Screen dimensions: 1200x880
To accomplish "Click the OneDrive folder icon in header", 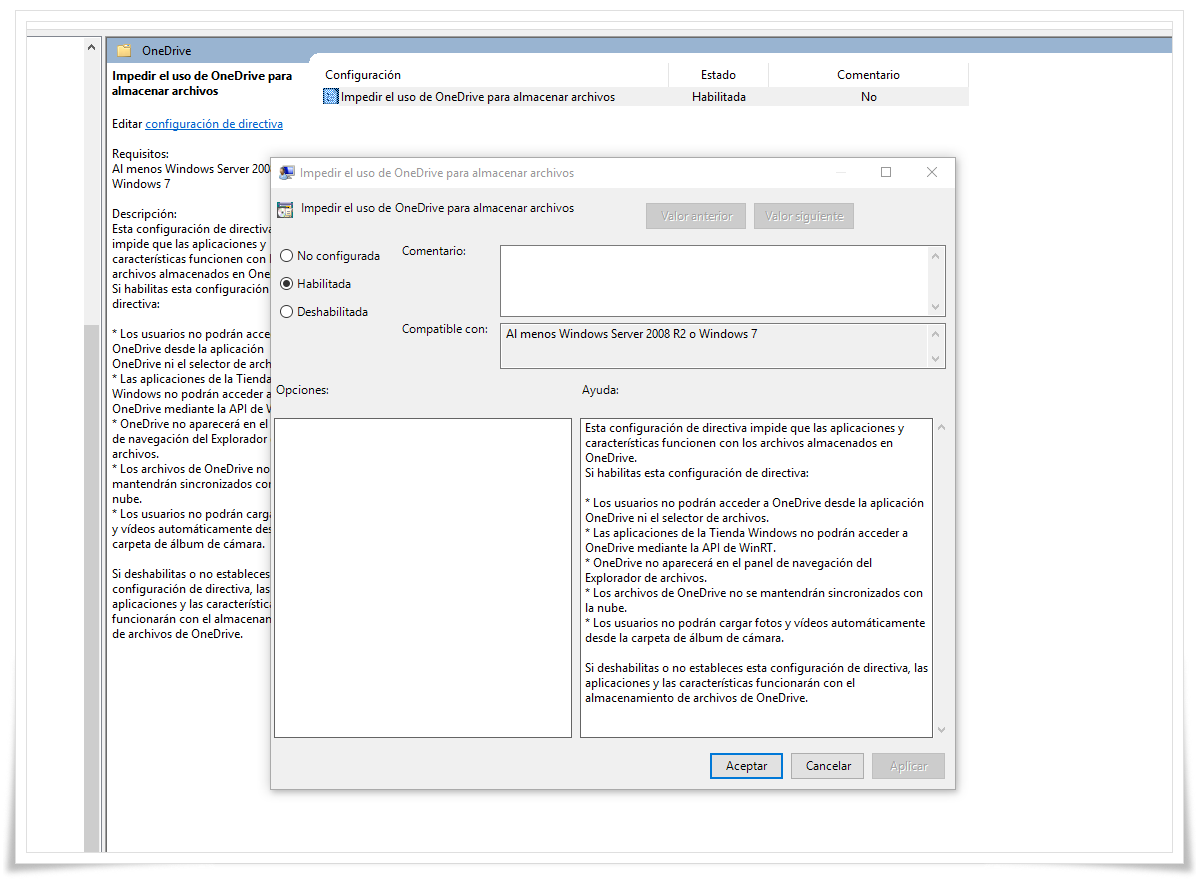I will (x=124, y=50).
